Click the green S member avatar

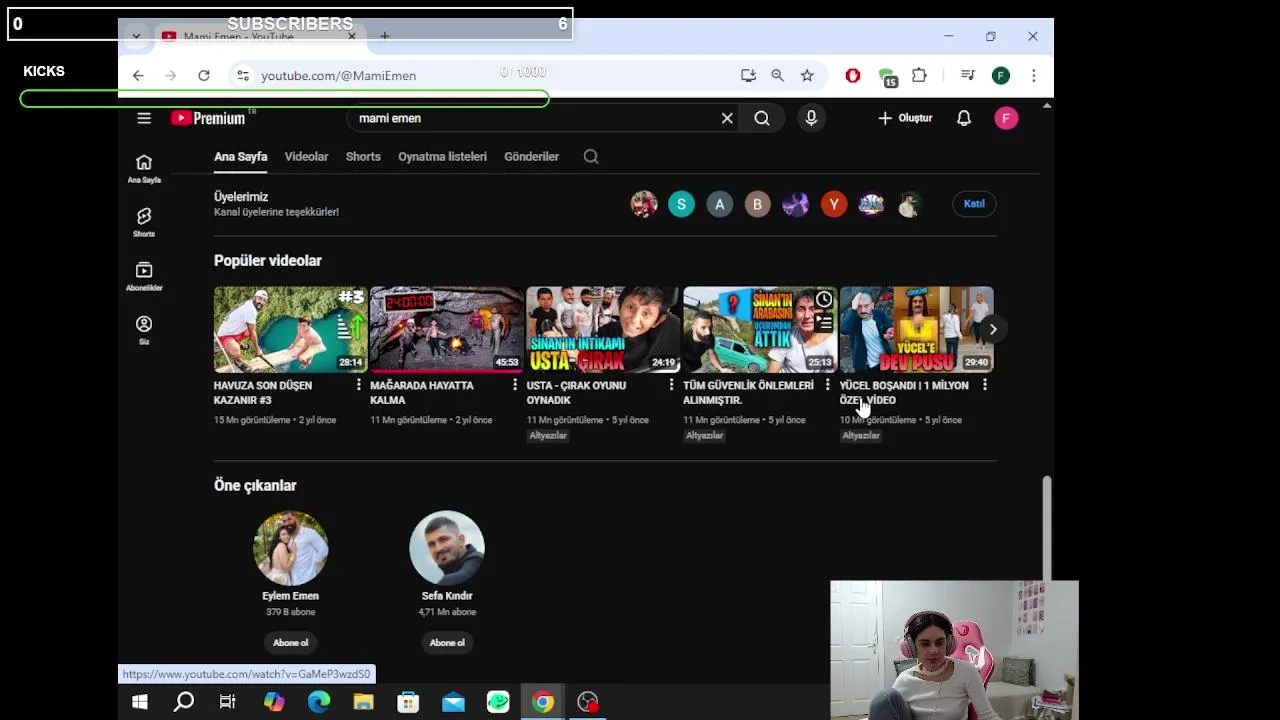point(681,204)
